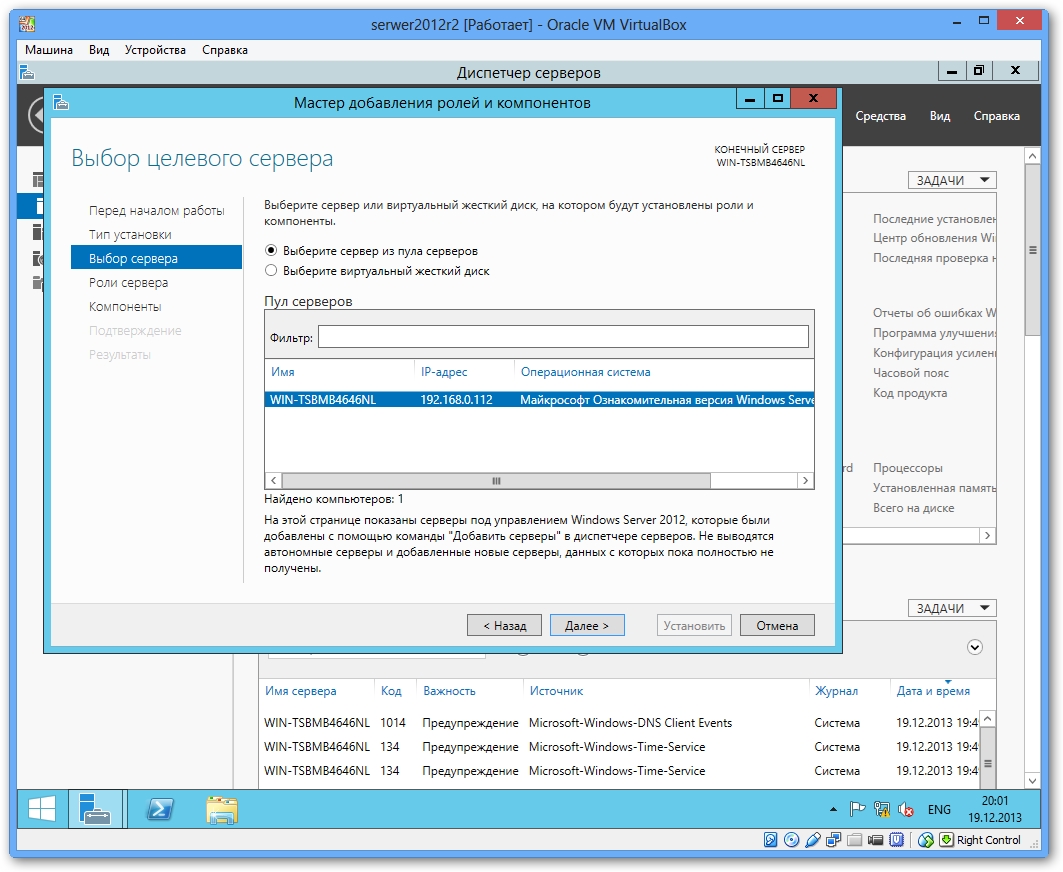Select Выбор сервера wizard step
Screen dimensions: 1063x872
coord(157,258)
